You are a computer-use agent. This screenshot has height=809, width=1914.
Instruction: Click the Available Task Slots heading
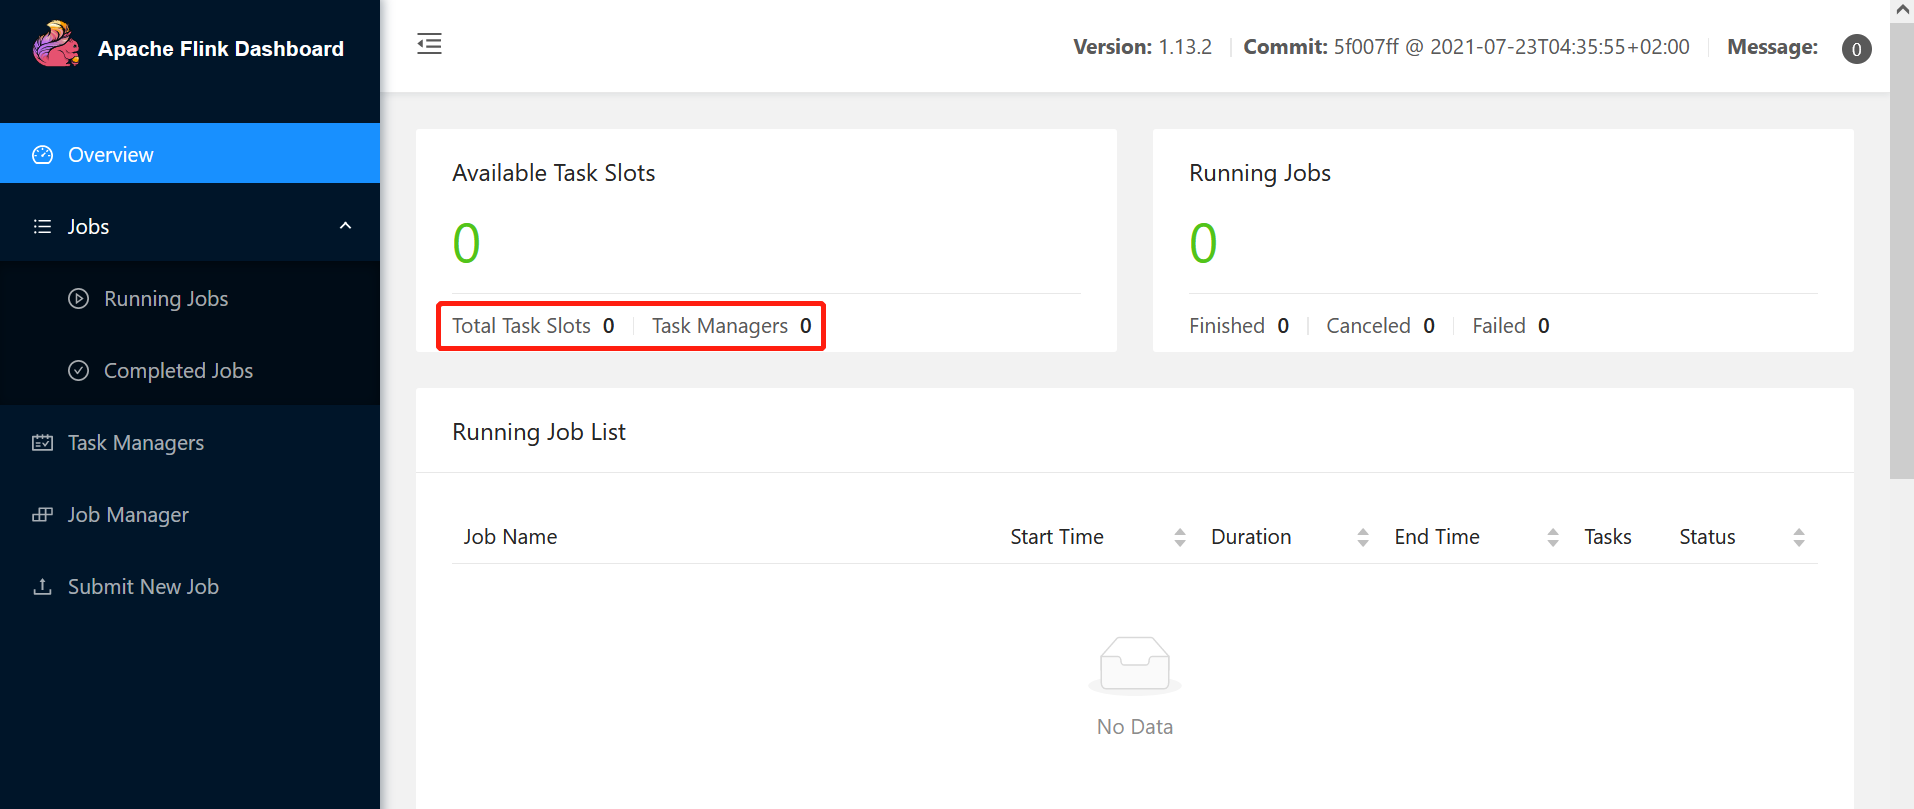pos(553,173)
